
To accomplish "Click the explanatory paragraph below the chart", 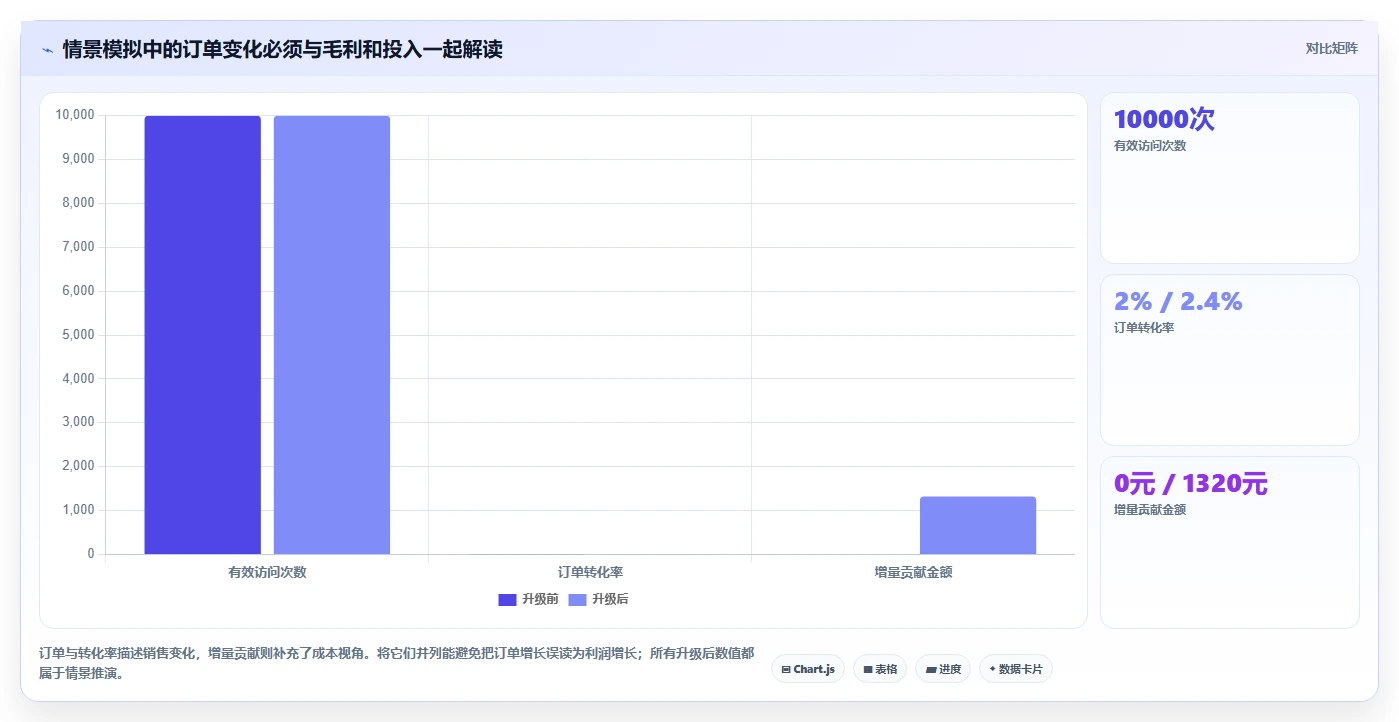I will pos(397,663).
